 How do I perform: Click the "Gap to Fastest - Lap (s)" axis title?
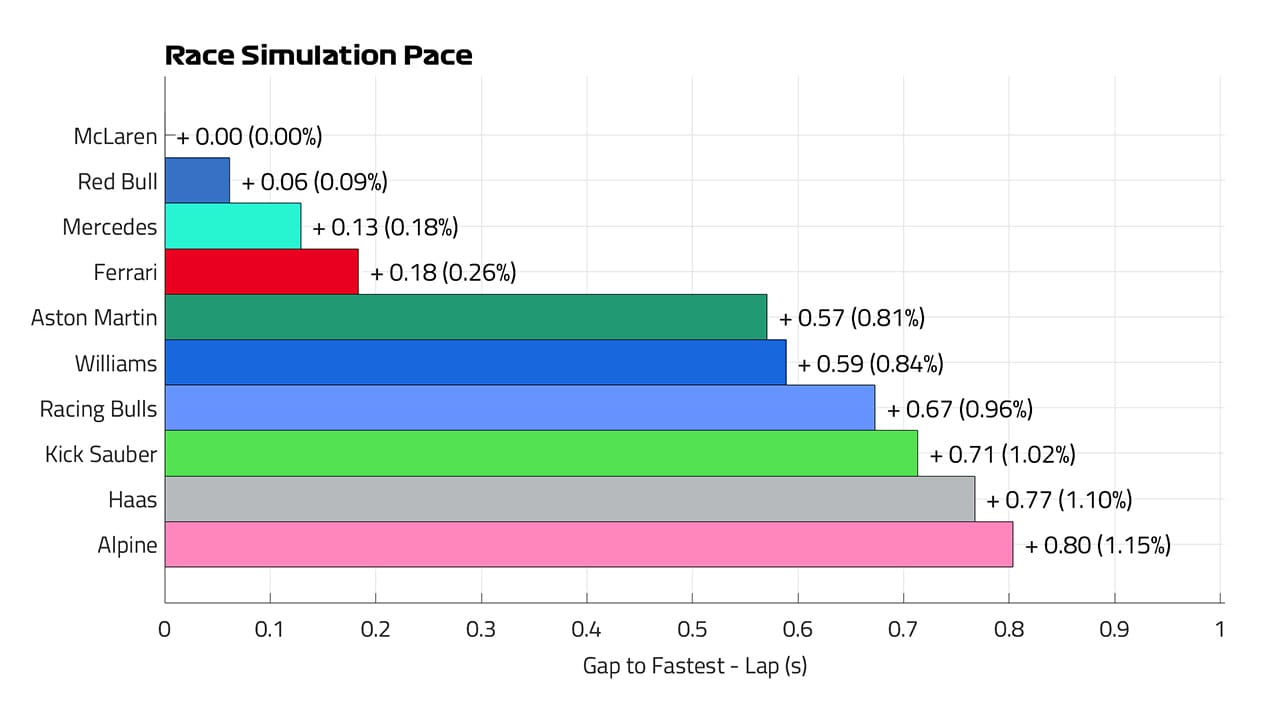[x=694, y=665]
